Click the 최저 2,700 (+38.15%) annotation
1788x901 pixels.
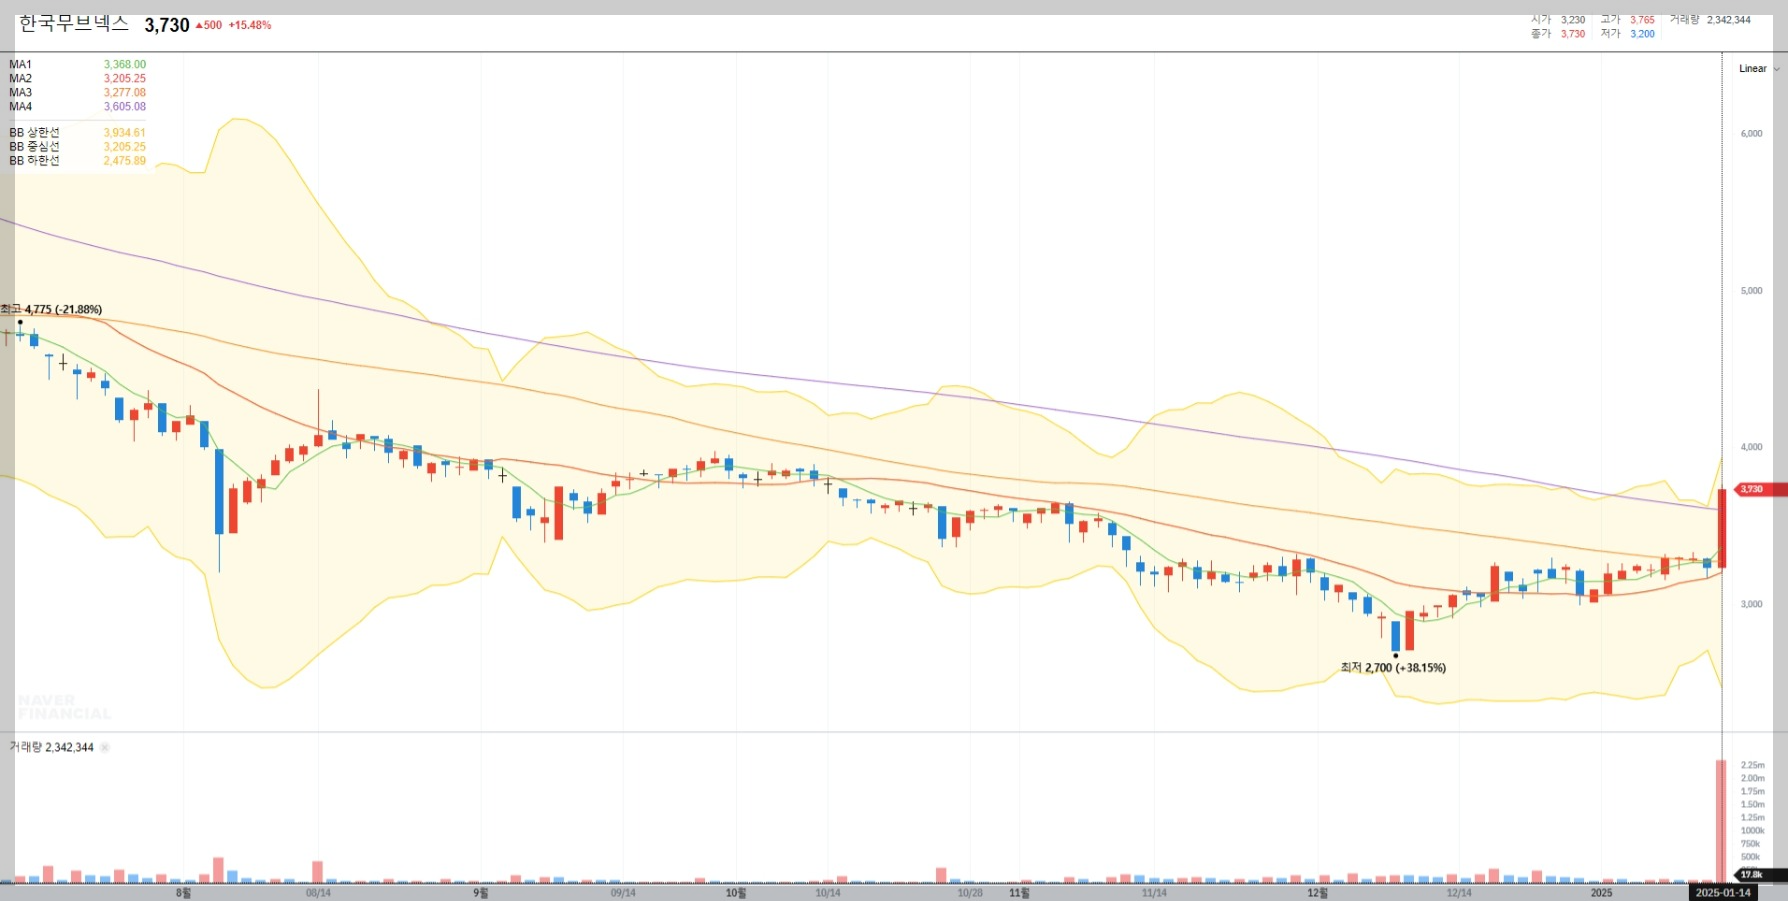pyautogui.click(x=1393, y=667)
